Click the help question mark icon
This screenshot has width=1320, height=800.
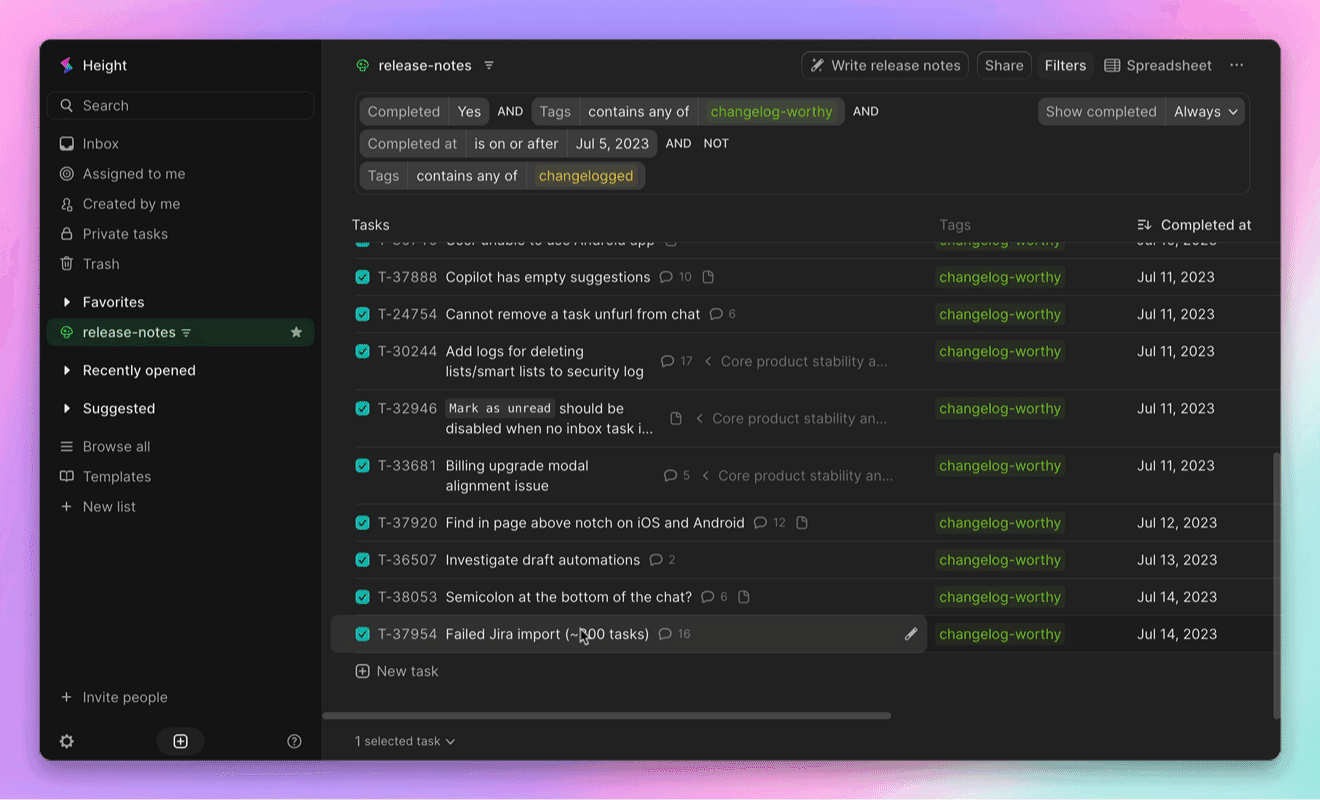pos(294,741)
